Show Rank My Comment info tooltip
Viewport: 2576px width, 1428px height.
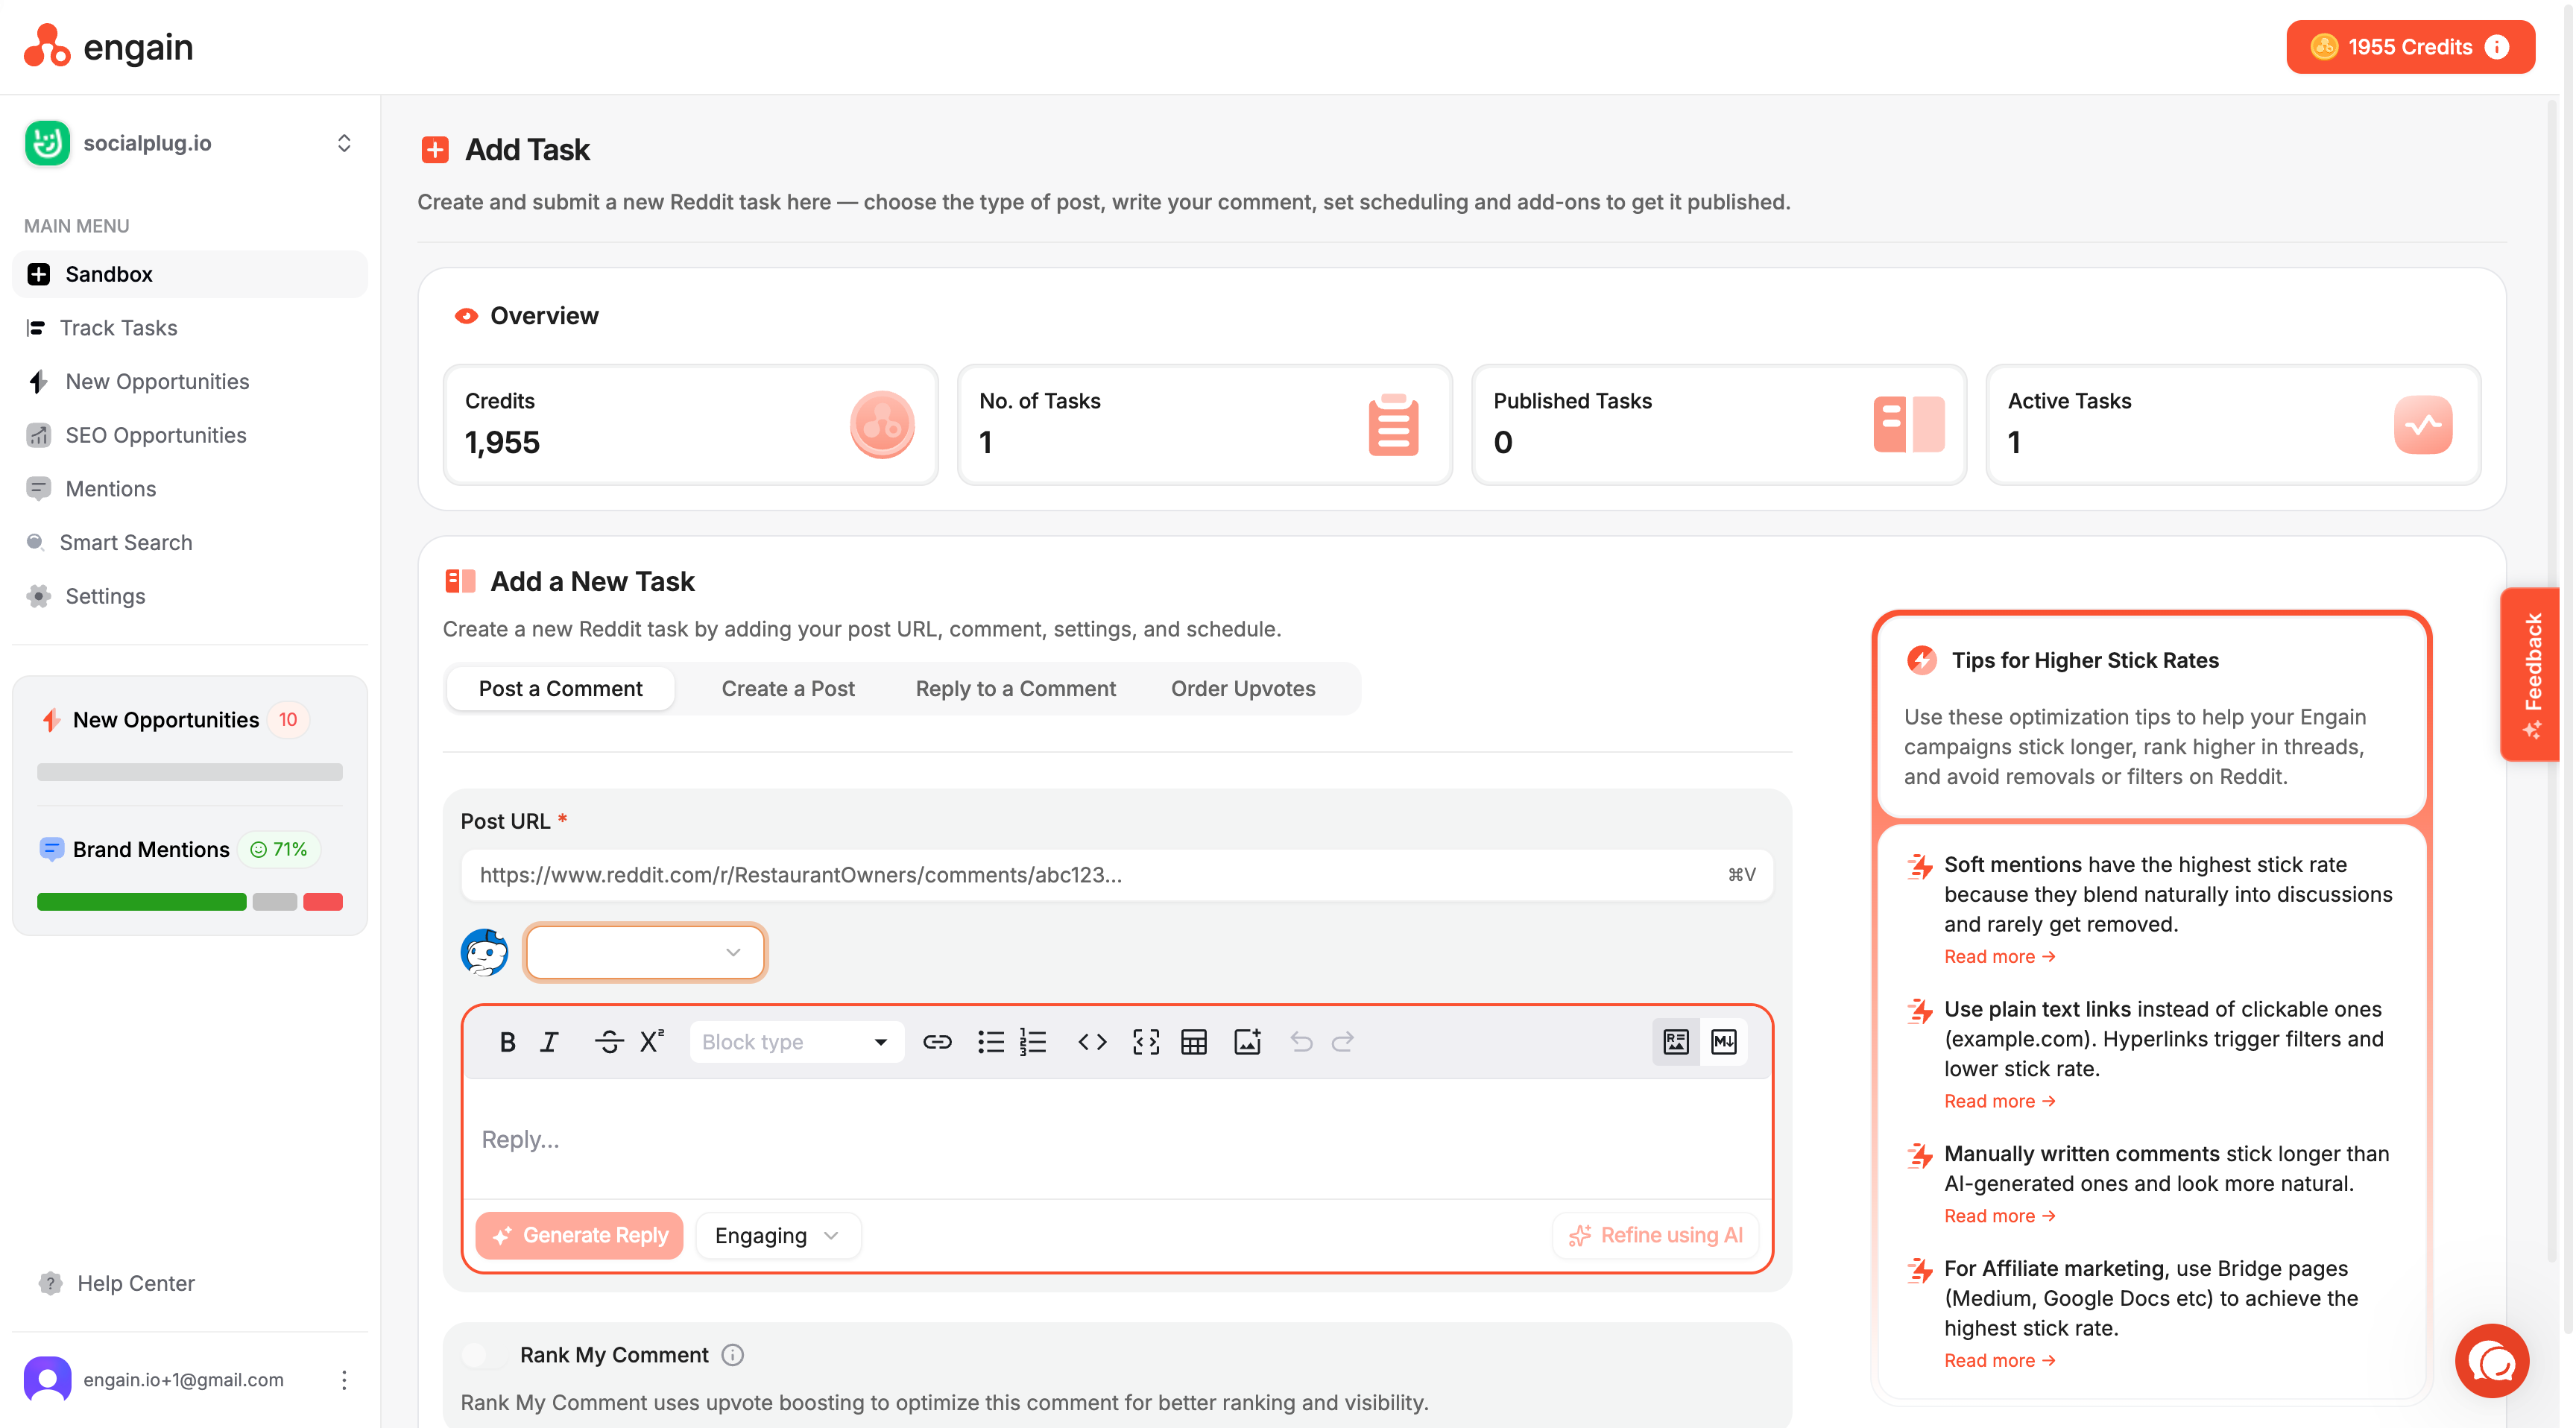point(733,1355)
